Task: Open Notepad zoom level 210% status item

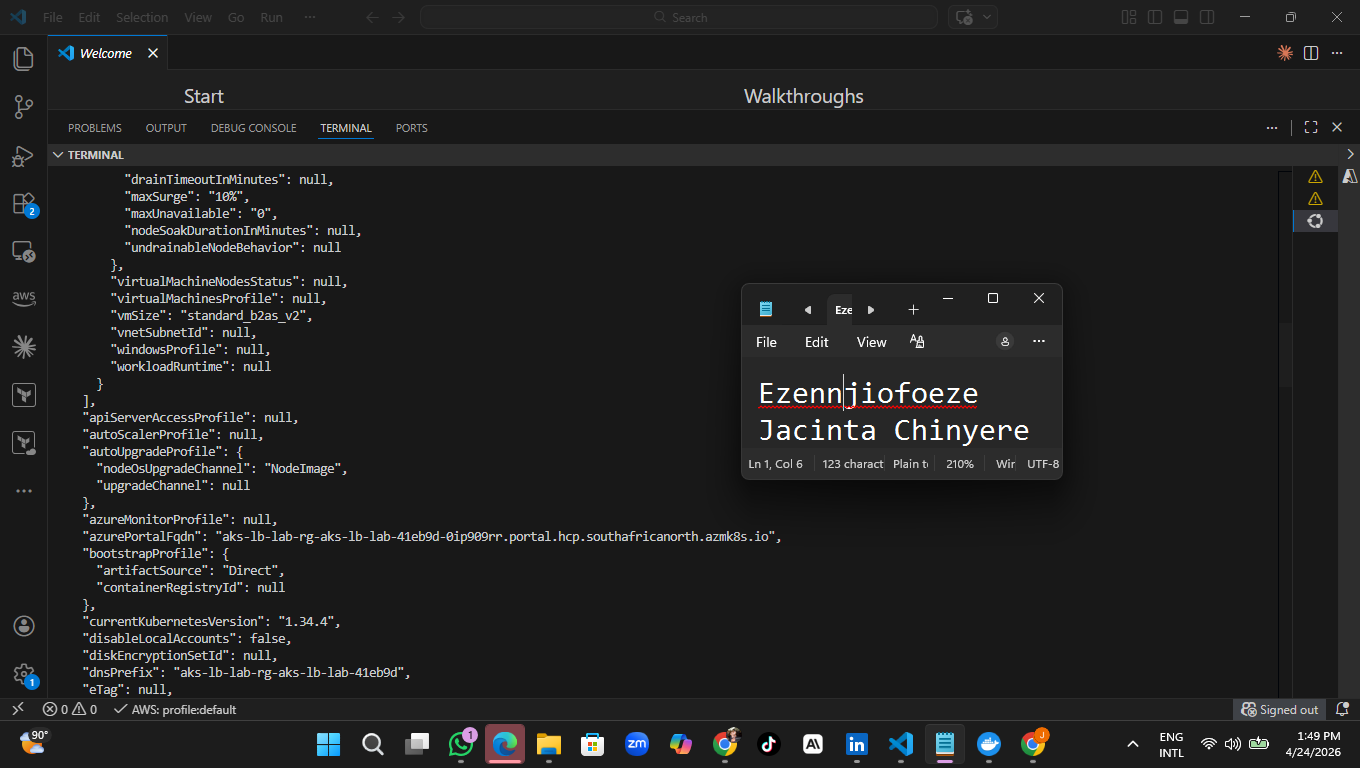Action: [960, 464]
